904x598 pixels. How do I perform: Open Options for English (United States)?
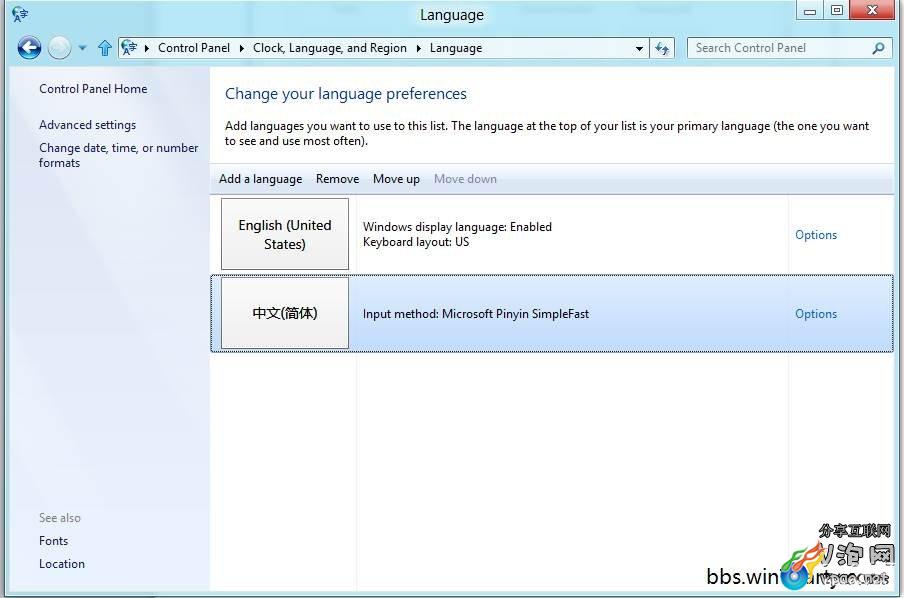point(816,235)
